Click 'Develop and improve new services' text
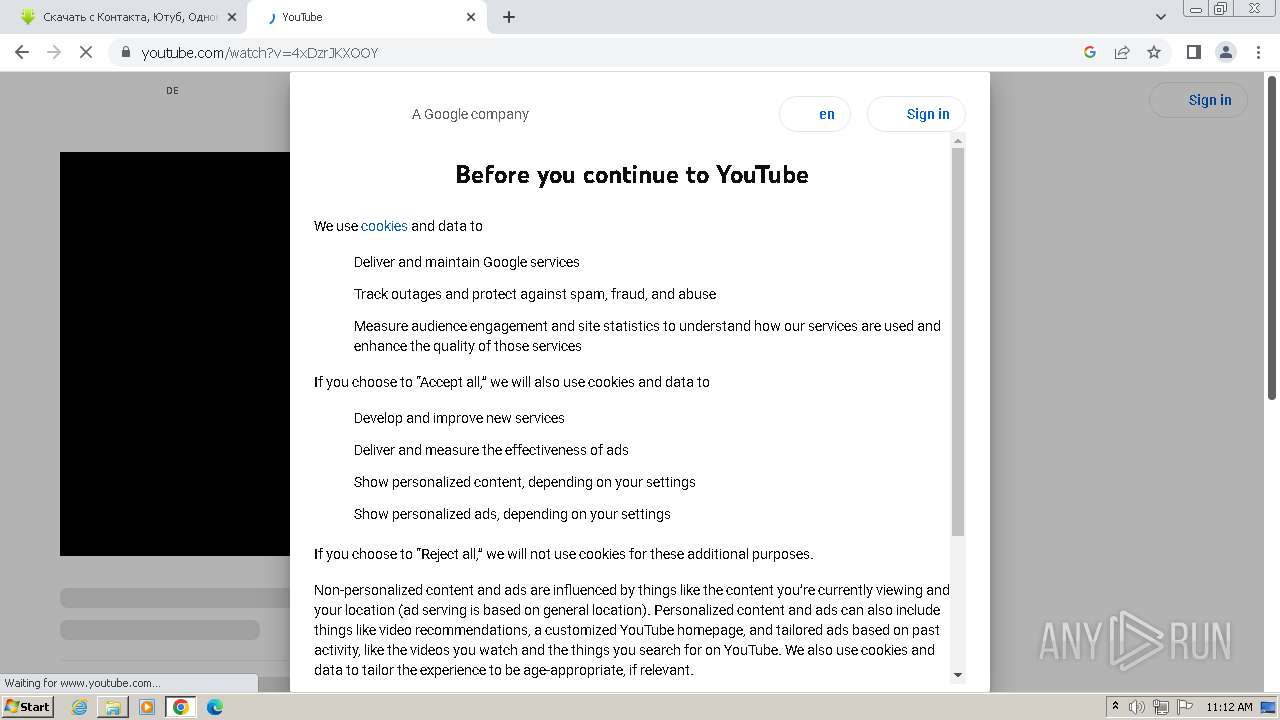The image size is (1280, 720). [459, 418]
